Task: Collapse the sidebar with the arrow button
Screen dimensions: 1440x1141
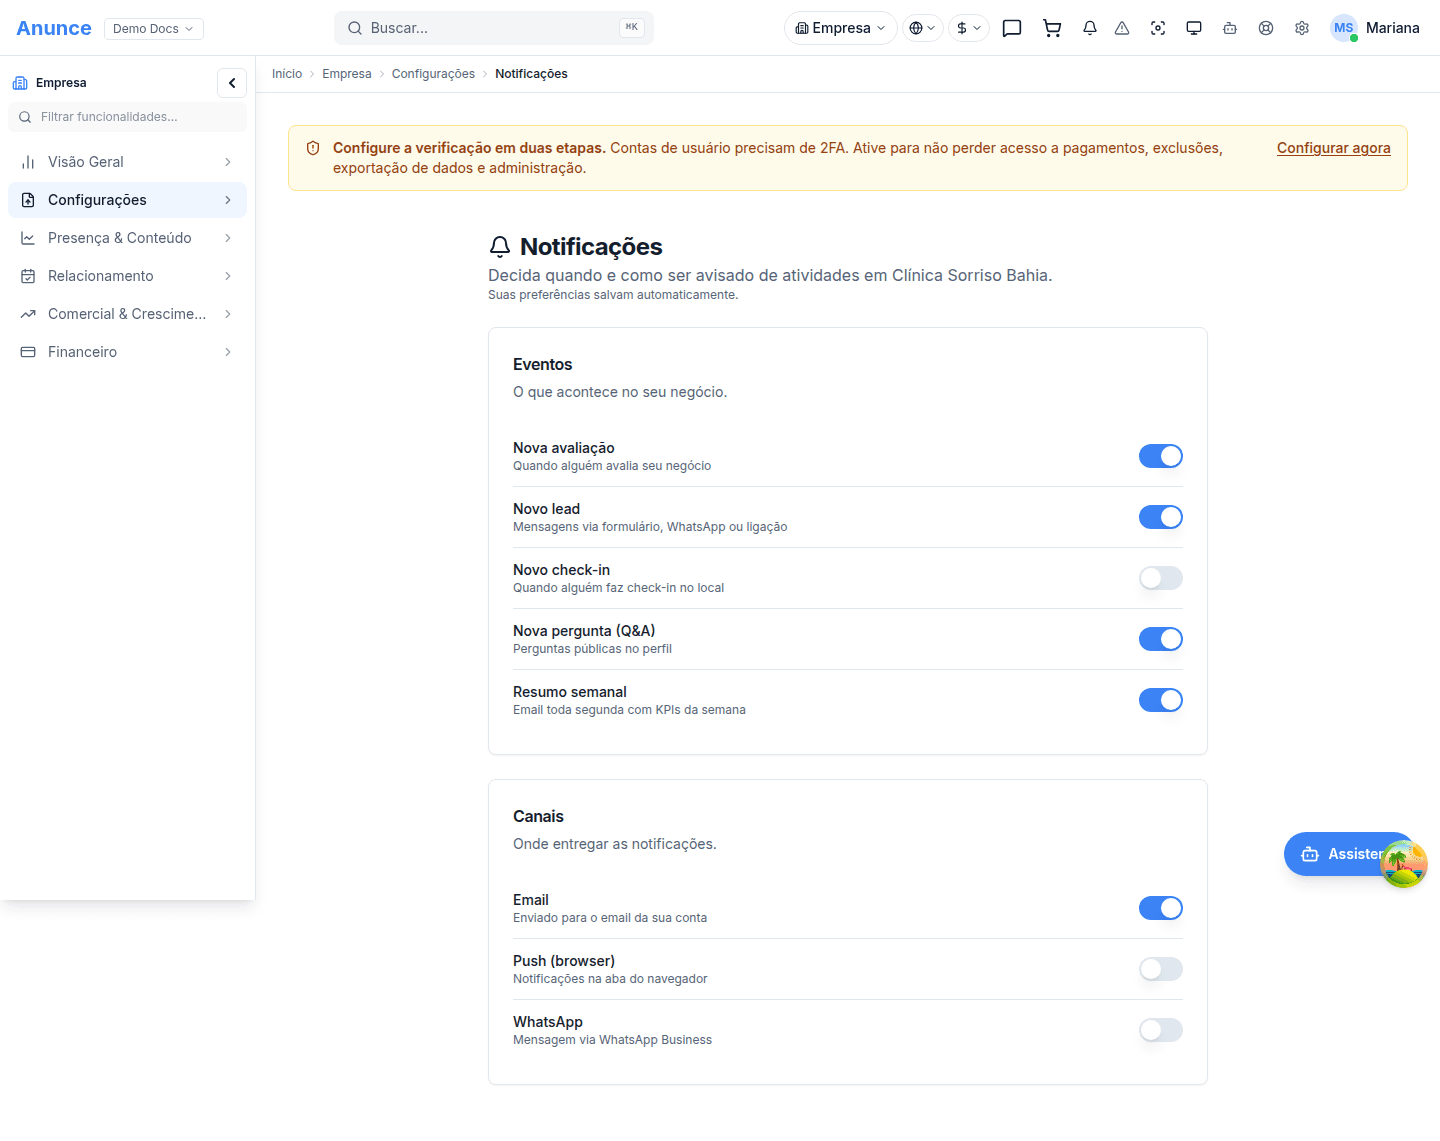Action: click(x=232, y=83)
